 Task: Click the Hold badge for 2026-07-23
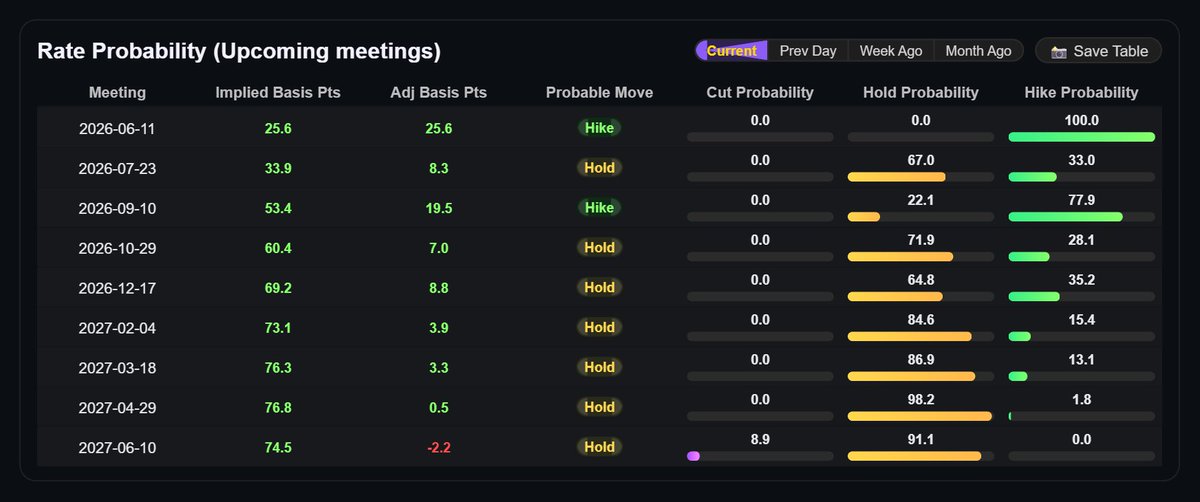(x=599, y=167)
